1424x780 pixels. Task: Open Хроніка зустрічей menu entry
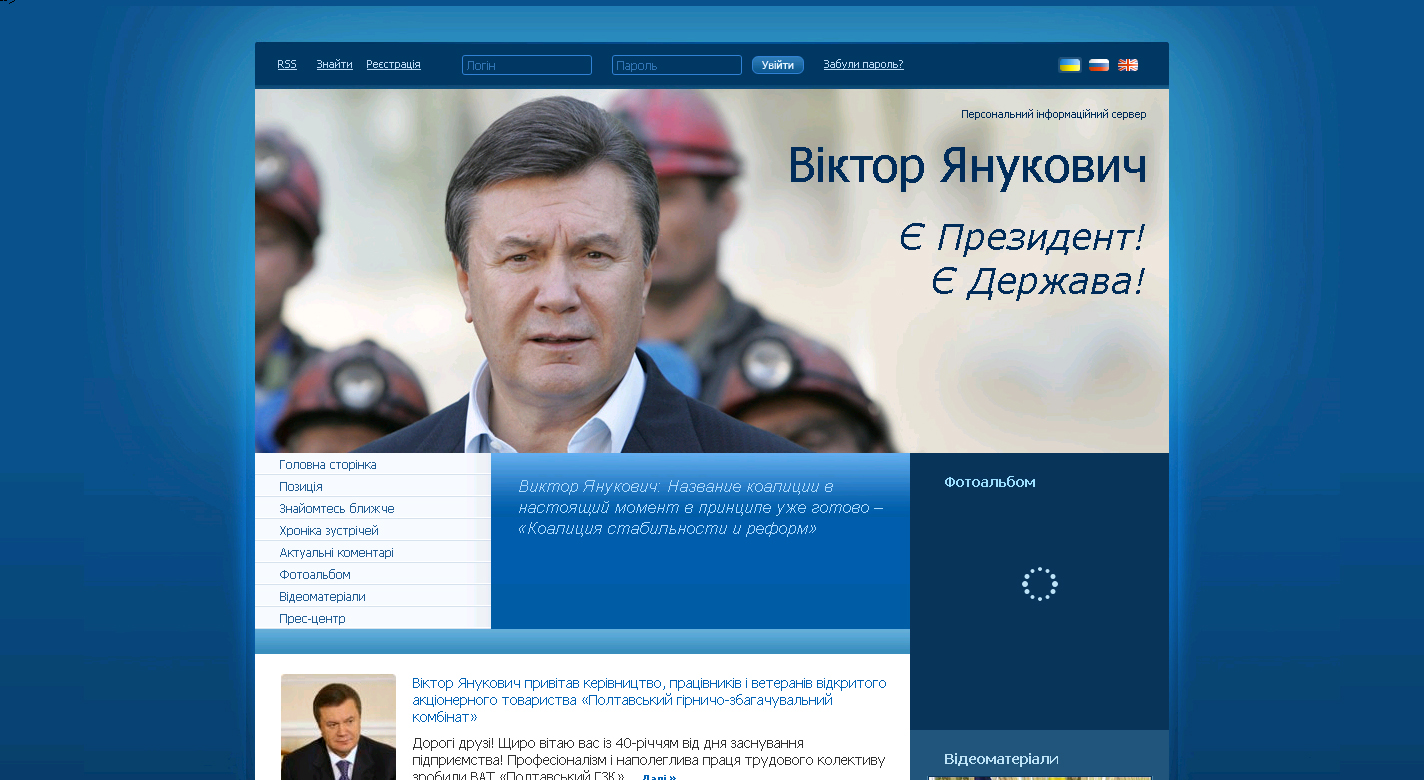(329, 531)
